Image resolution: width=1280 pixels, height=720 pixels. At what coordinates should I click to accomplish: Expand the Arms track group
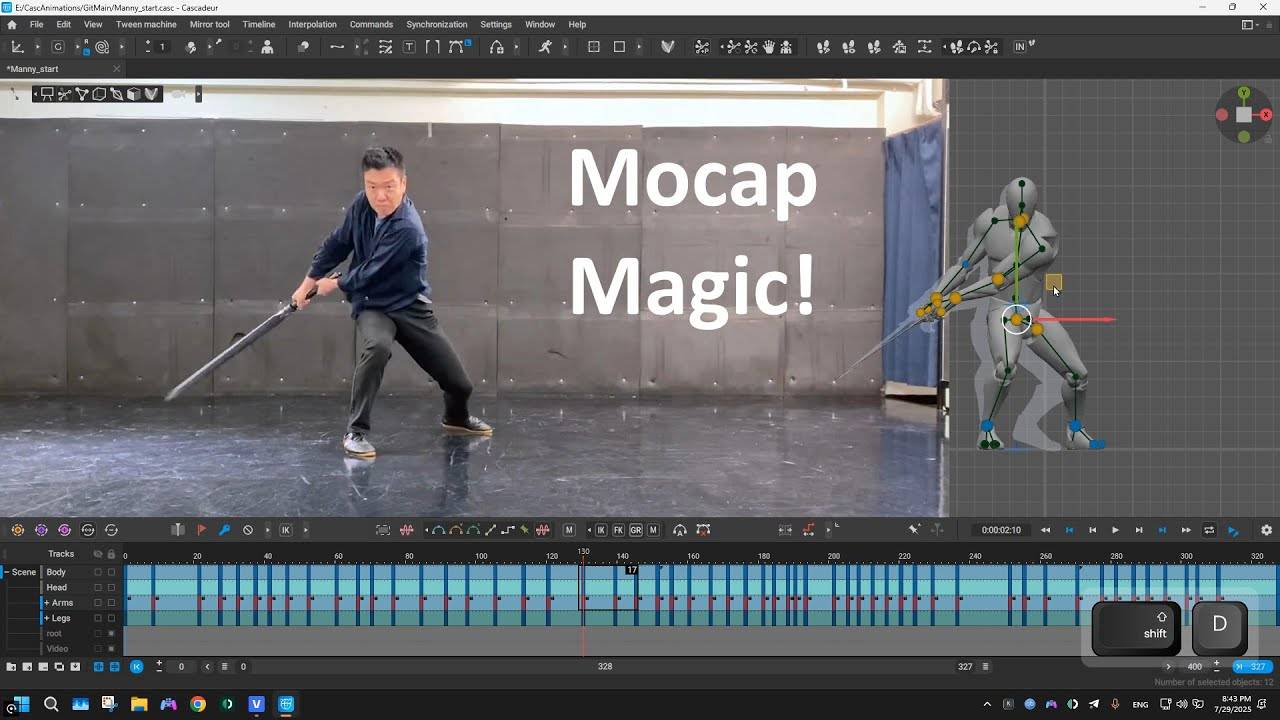point(46,603)
